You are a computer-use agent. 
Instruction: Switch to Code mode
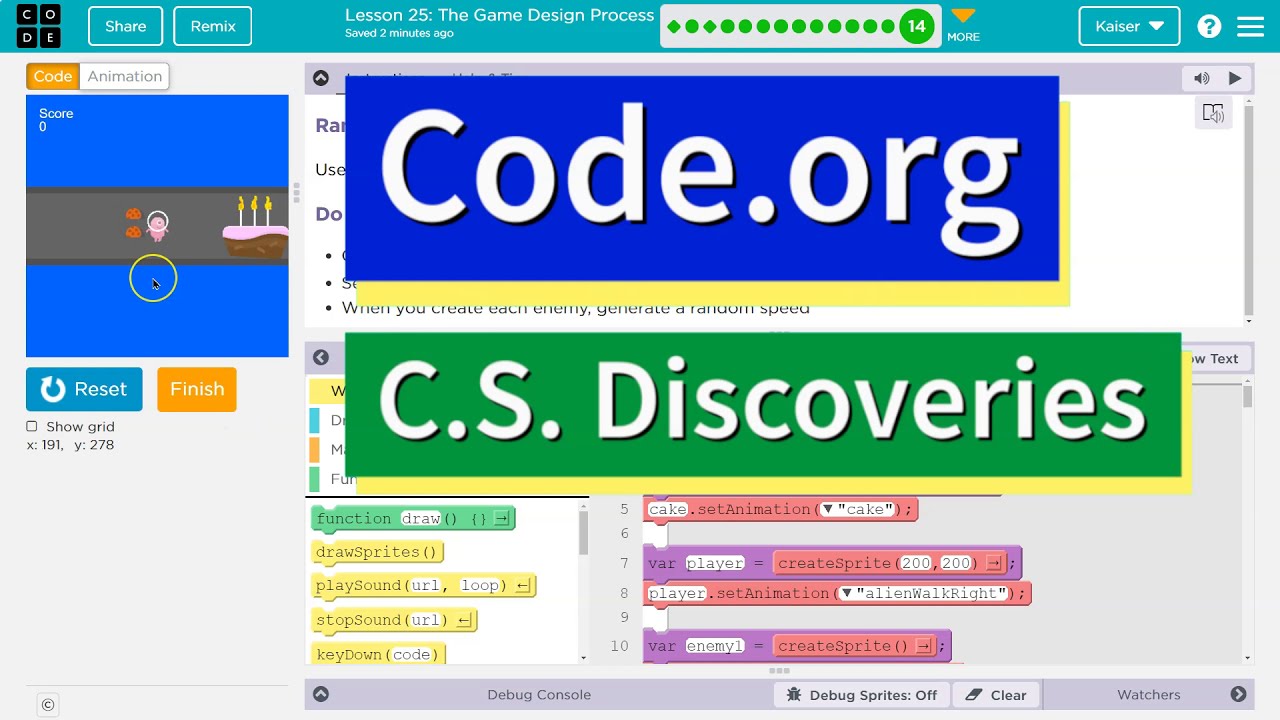click(x=53, y=76)
